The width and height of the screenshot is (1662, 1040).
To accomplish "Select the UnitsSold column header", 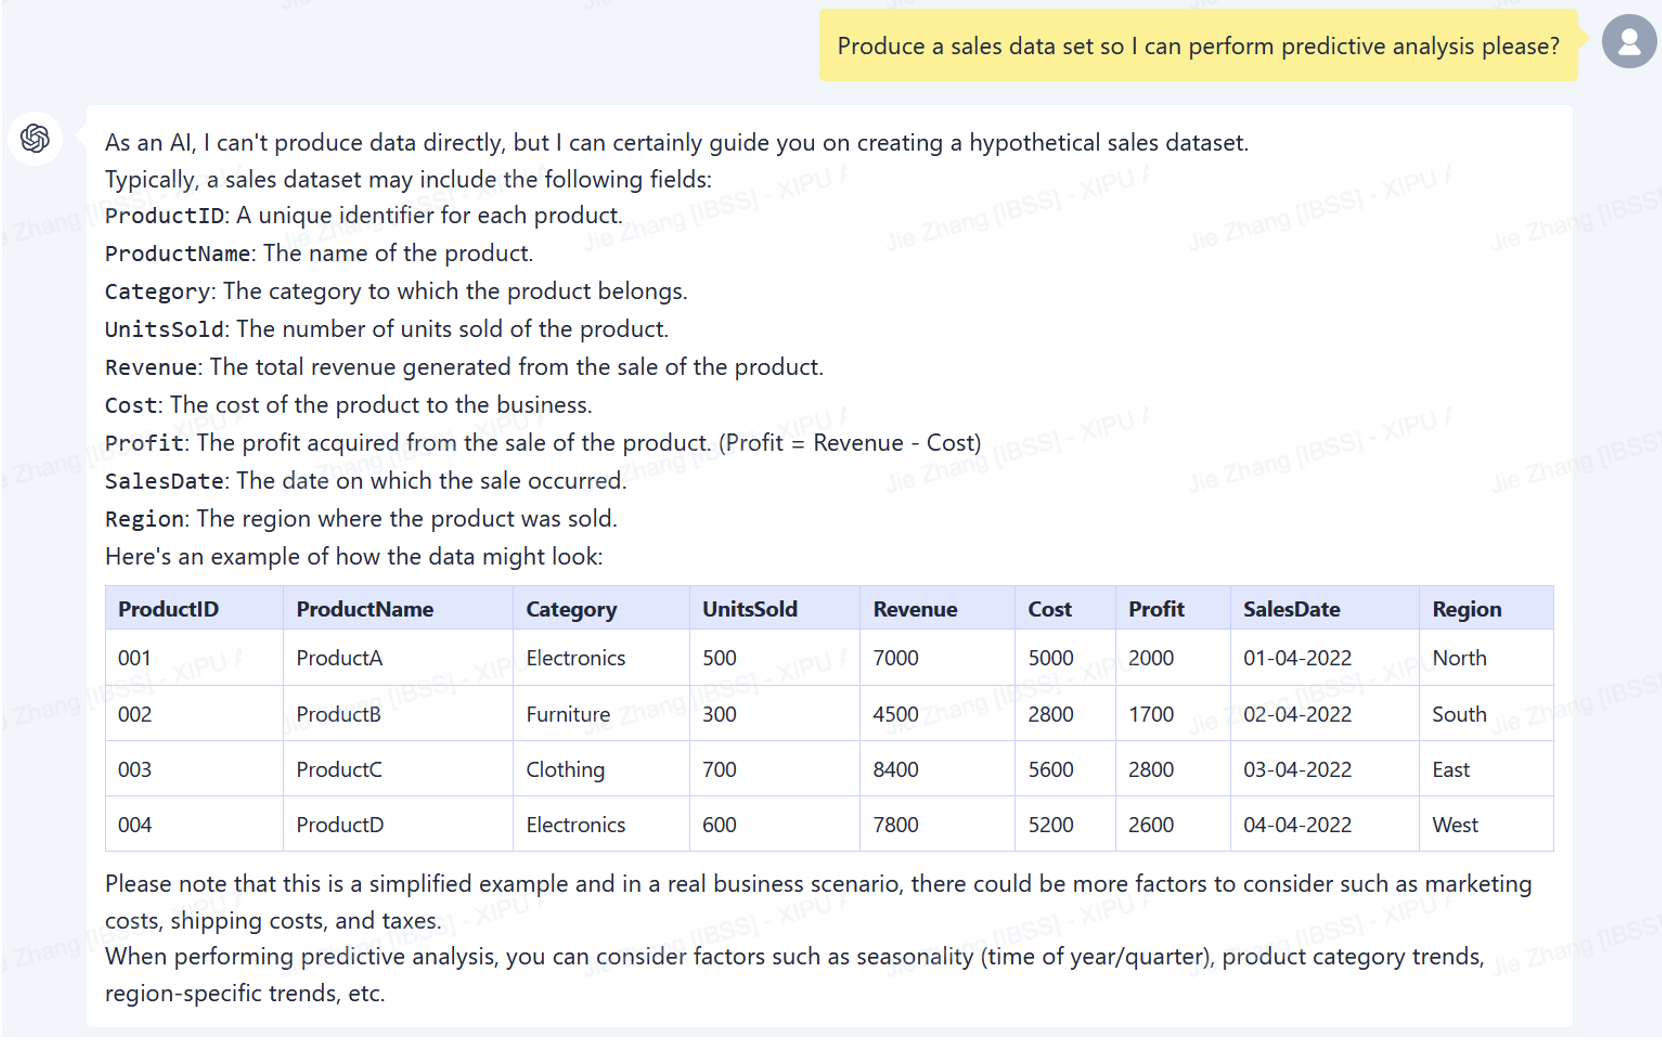I will click(749, 609).
